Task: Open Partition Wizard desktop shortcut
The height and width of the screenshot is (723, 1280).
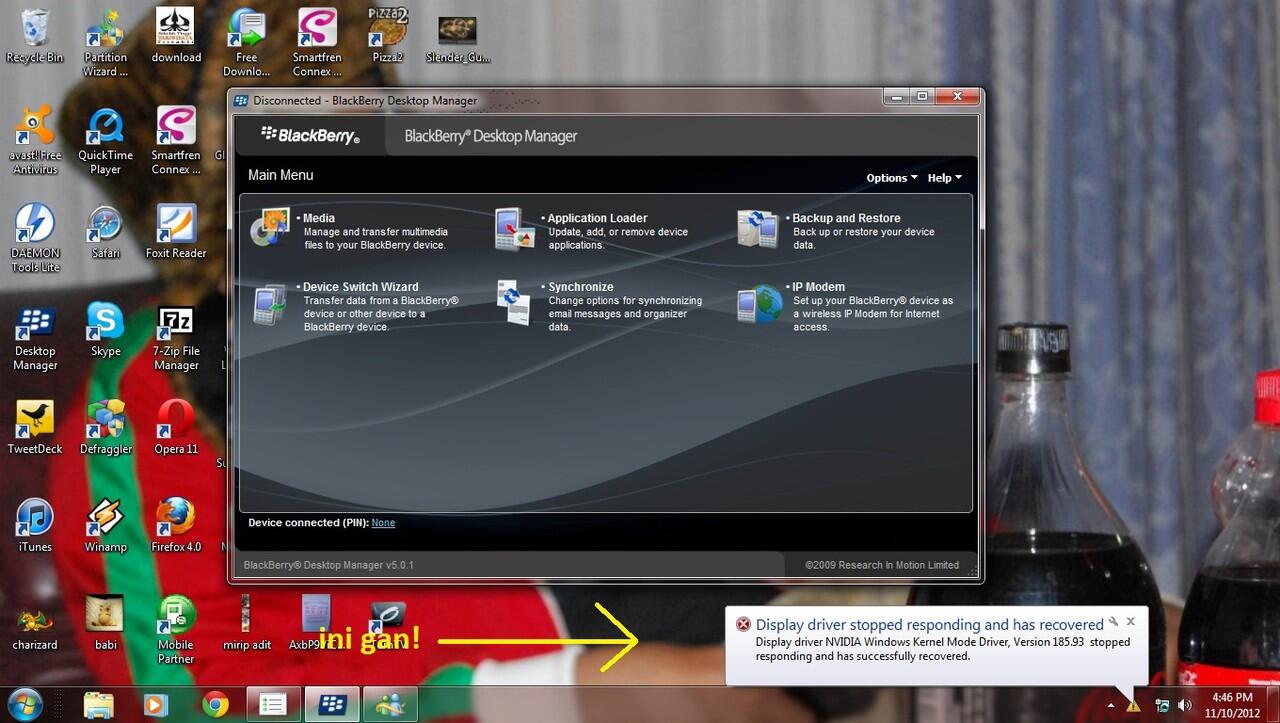Action: tap(105, 43)
